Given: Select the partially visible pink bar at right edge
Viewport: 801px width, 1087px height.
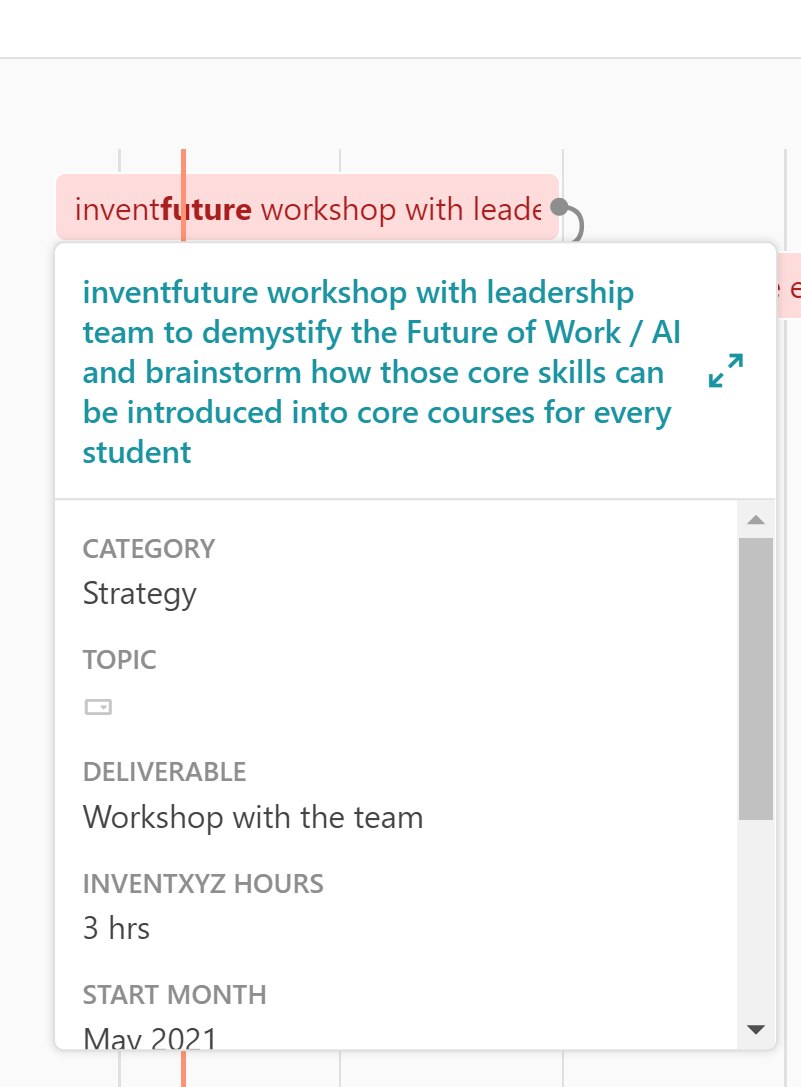Looking at the screenshot, I should tap(789, 286).
